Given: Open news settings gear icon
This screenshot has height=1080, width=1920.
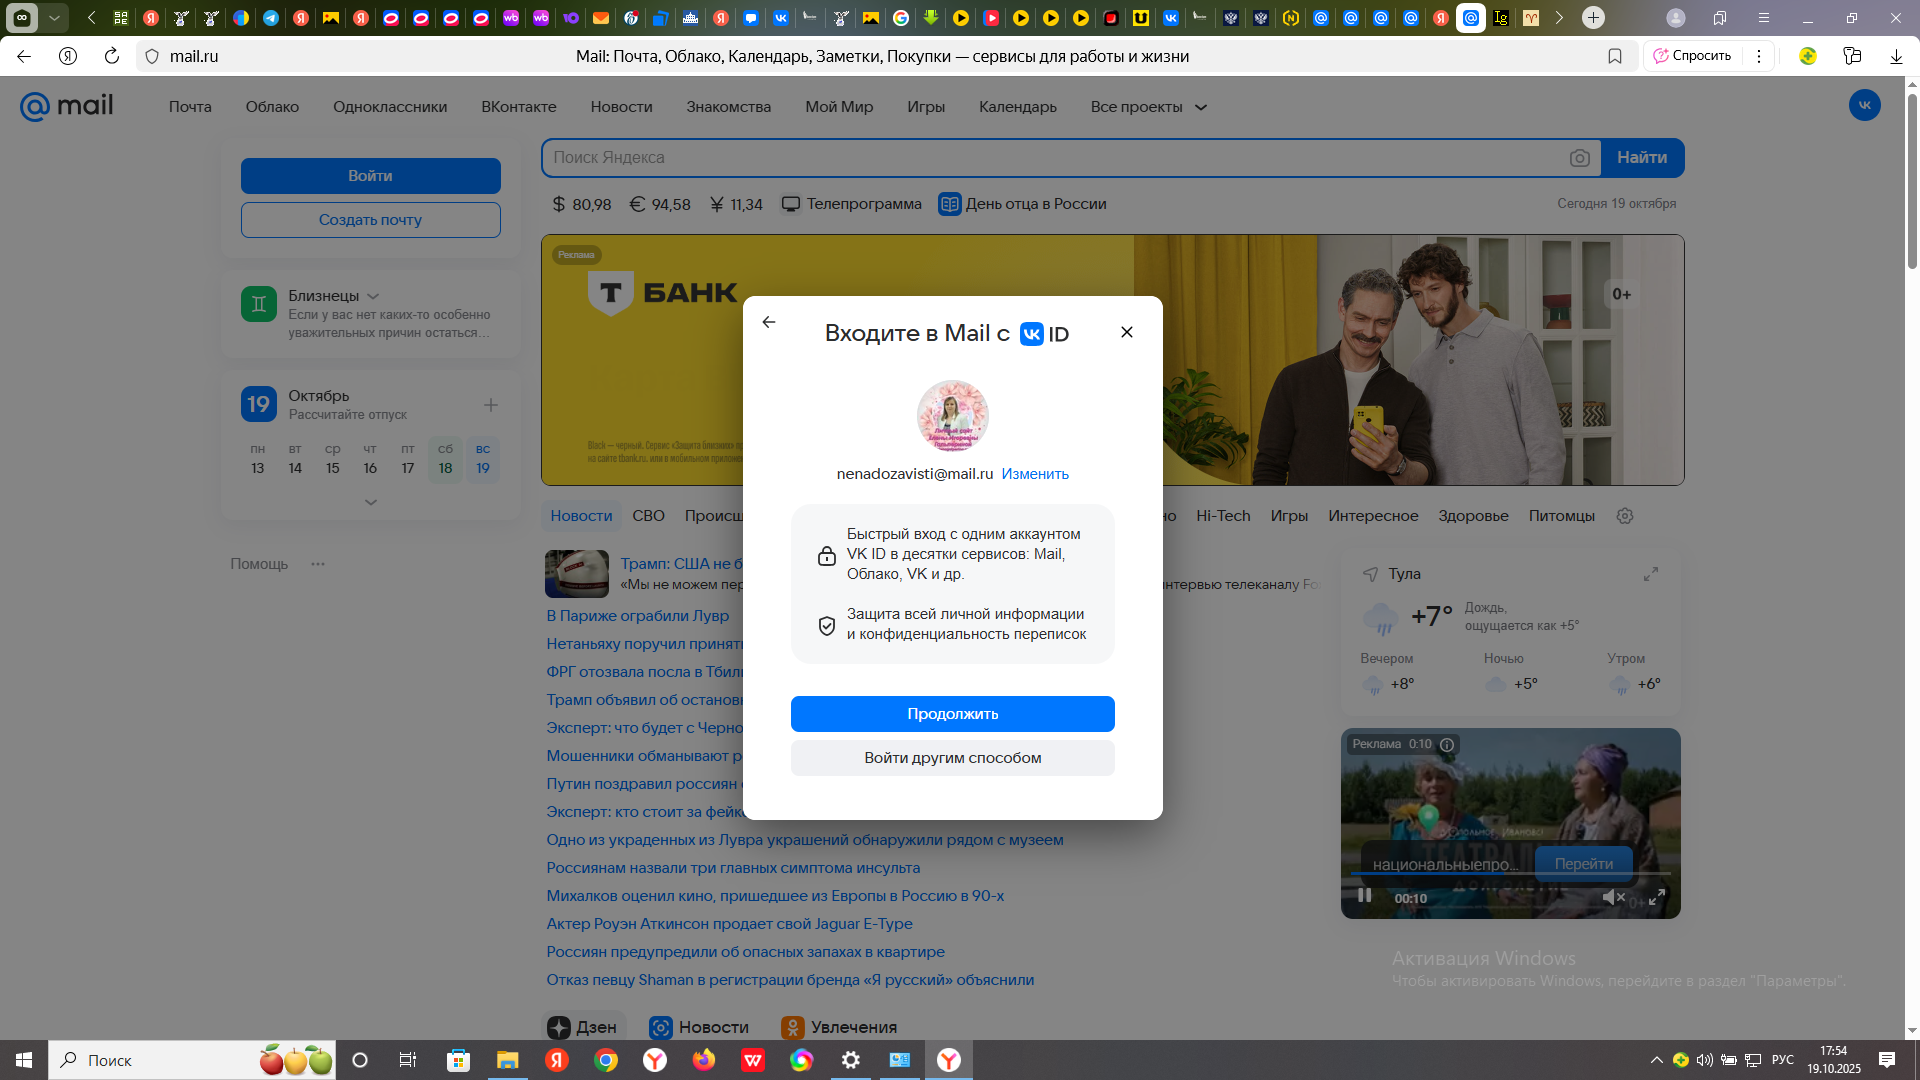Looking at the screenshot, I should [1625, 516].
